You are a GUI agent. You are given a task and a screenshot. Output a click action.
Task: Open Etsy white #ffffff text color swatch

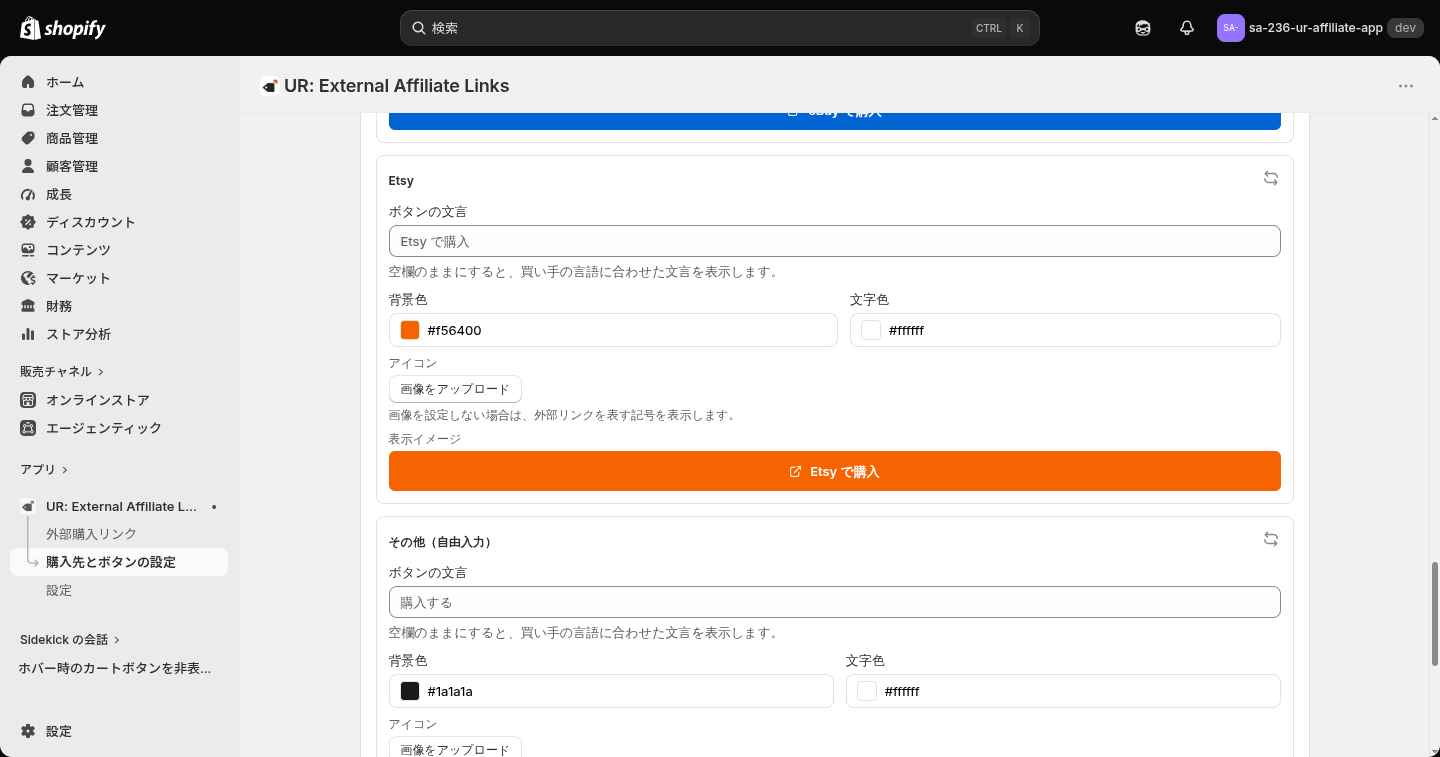871,330
